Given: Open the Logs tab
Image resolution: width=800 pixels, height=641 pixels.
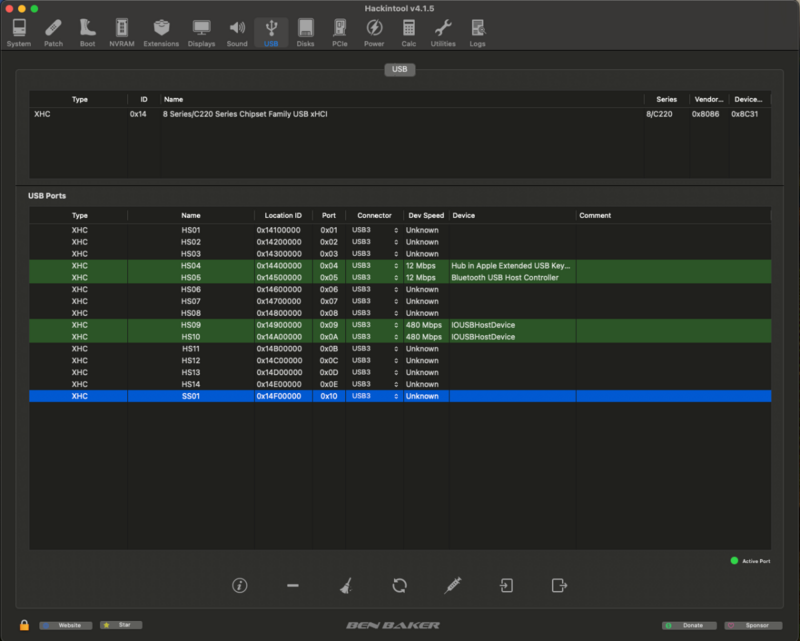Looking at the screenshot, I should coord(477,32).
